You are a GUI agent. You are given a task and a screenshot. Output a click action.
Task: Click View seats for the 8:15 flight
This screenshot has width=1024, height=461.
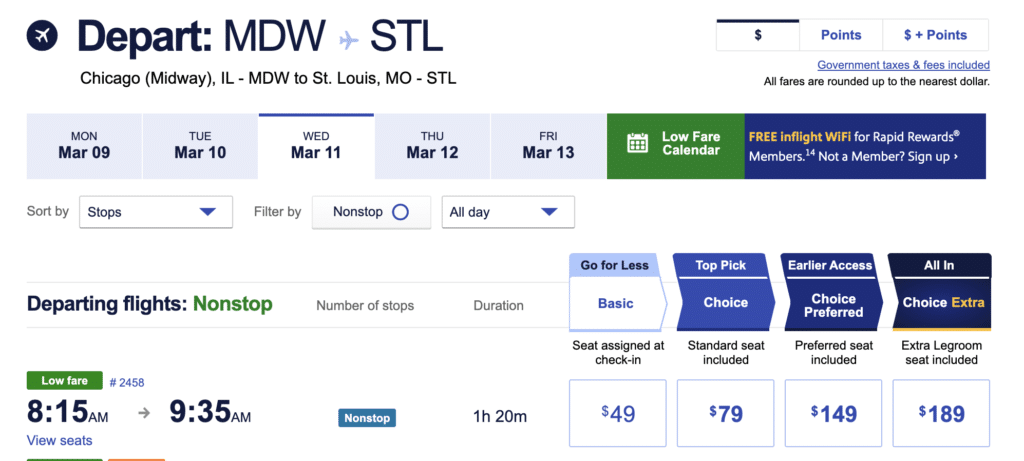click(x=60, y=441)
